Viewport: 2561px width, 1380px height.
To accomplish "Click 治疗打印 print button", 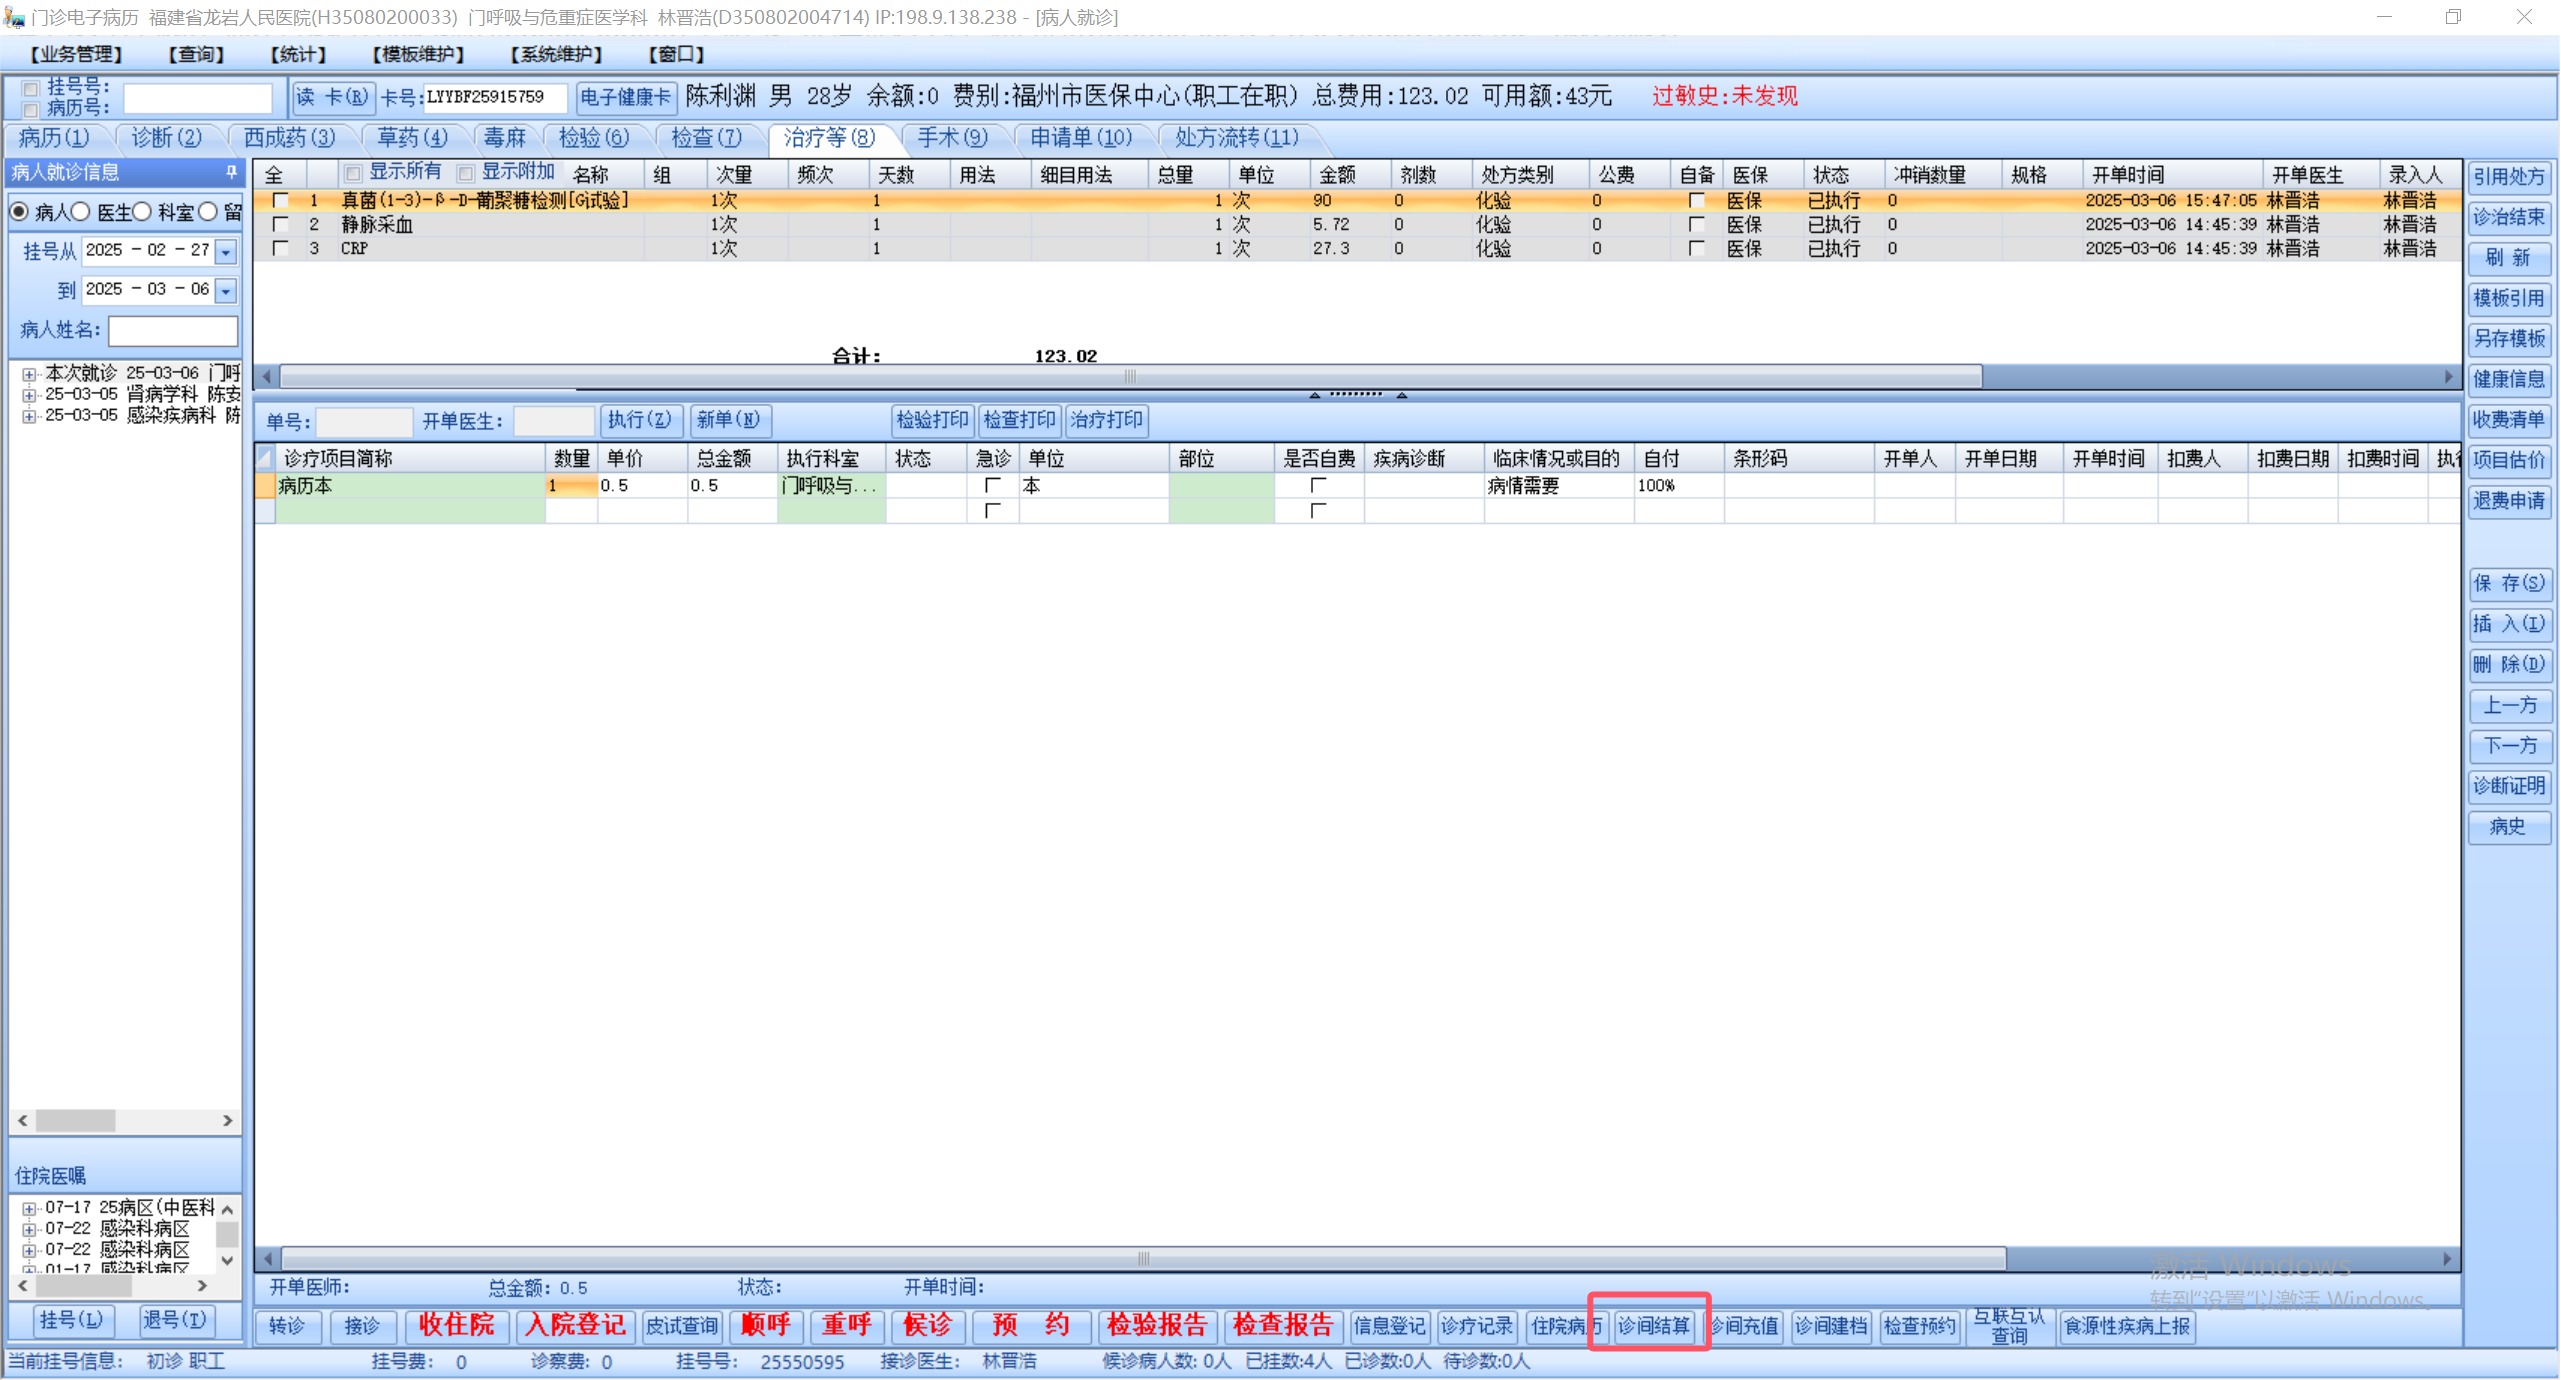I will [1106, 420].
